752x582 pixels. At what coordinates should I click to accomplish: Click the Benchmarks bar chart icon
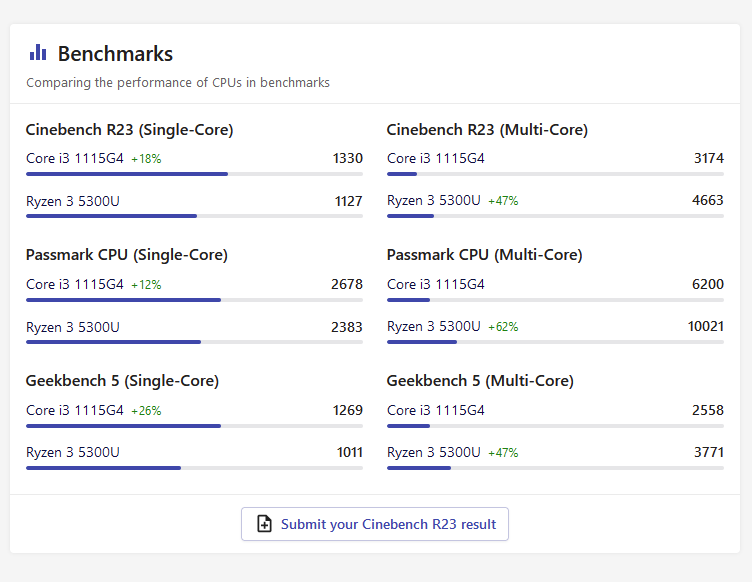38,53
